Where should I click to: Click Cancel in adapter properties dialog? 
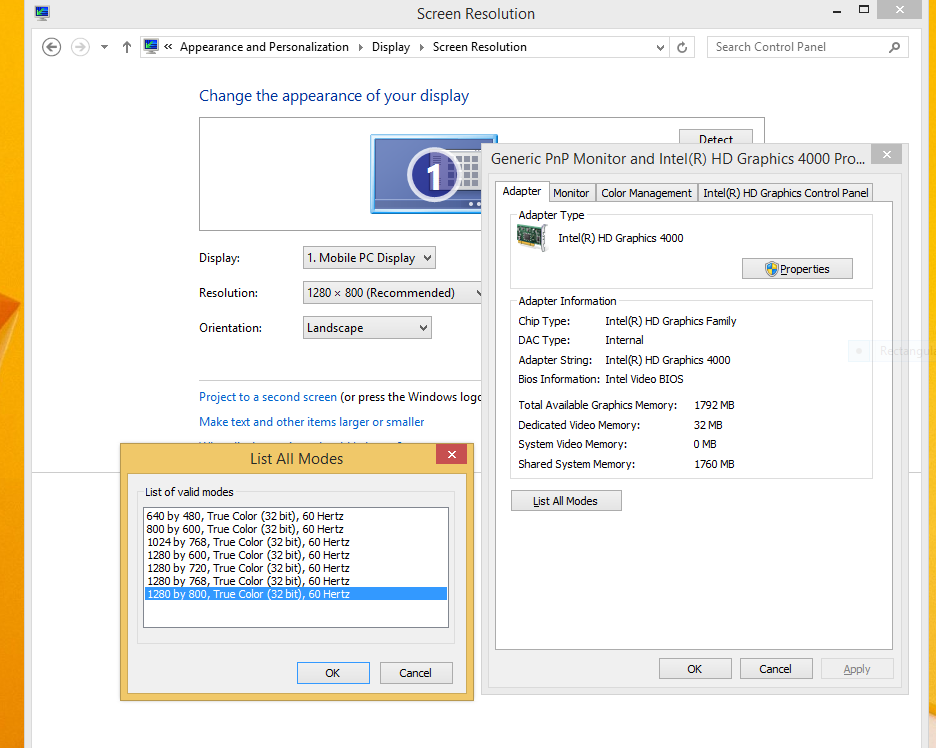[x=775, y=669]
